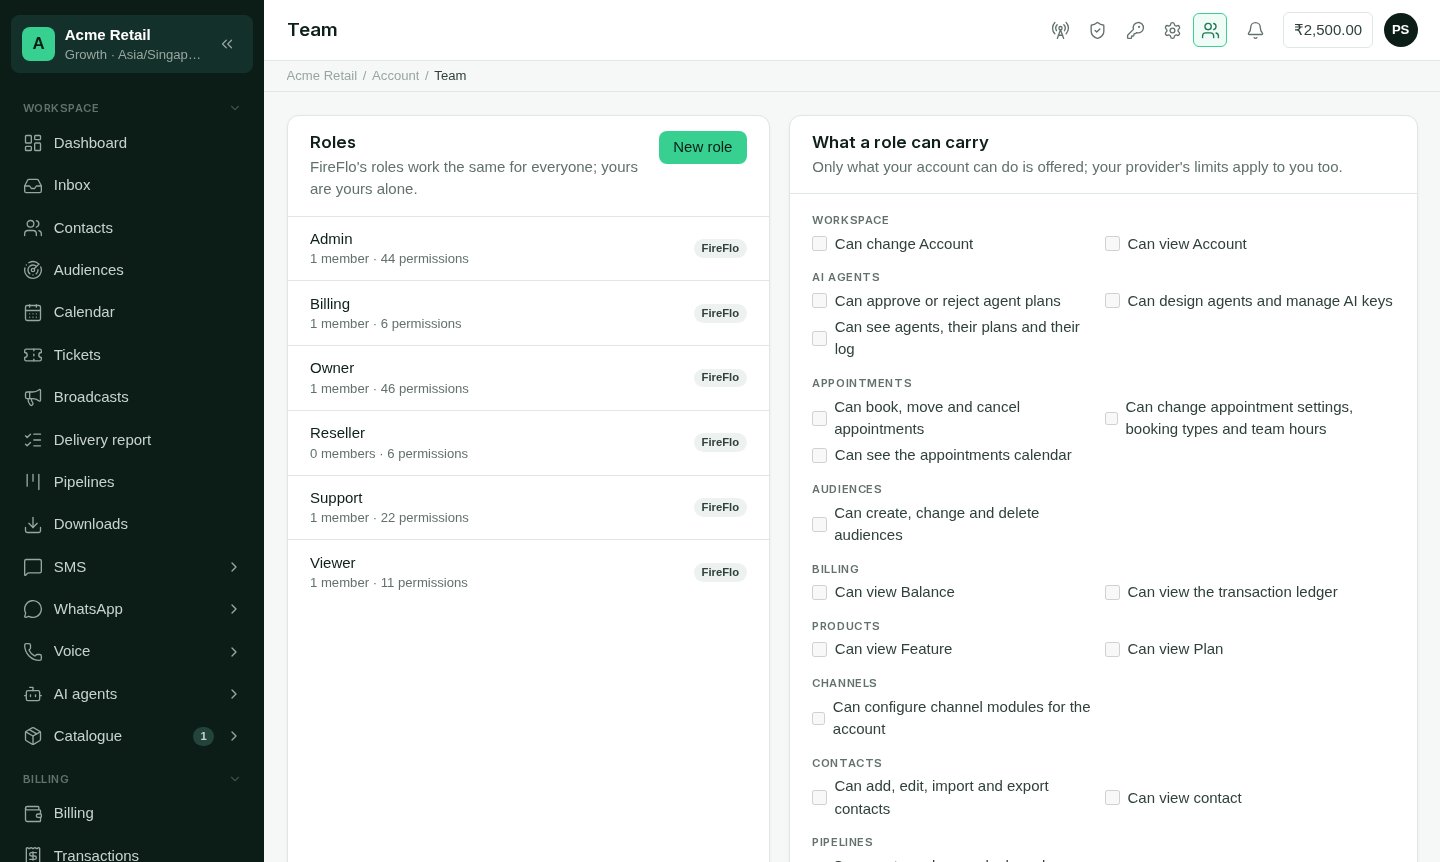Click the Acme Retail breadcrumb link
The width and height of the screenshot is (1440, 862).
[x=322, y=76]
